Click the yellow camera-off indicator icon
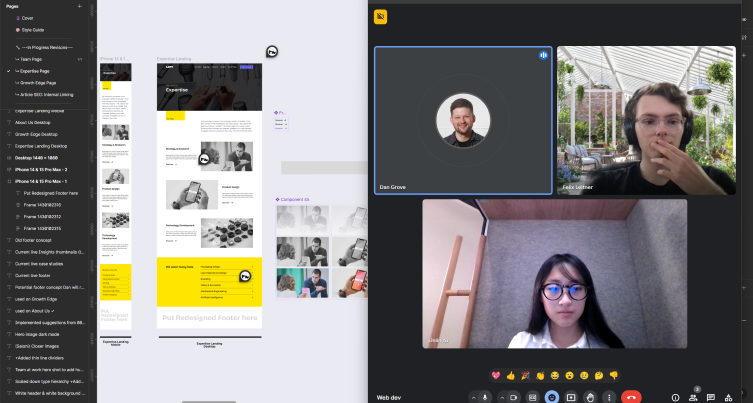Screen dimensions: 753x403 point(380,17)
